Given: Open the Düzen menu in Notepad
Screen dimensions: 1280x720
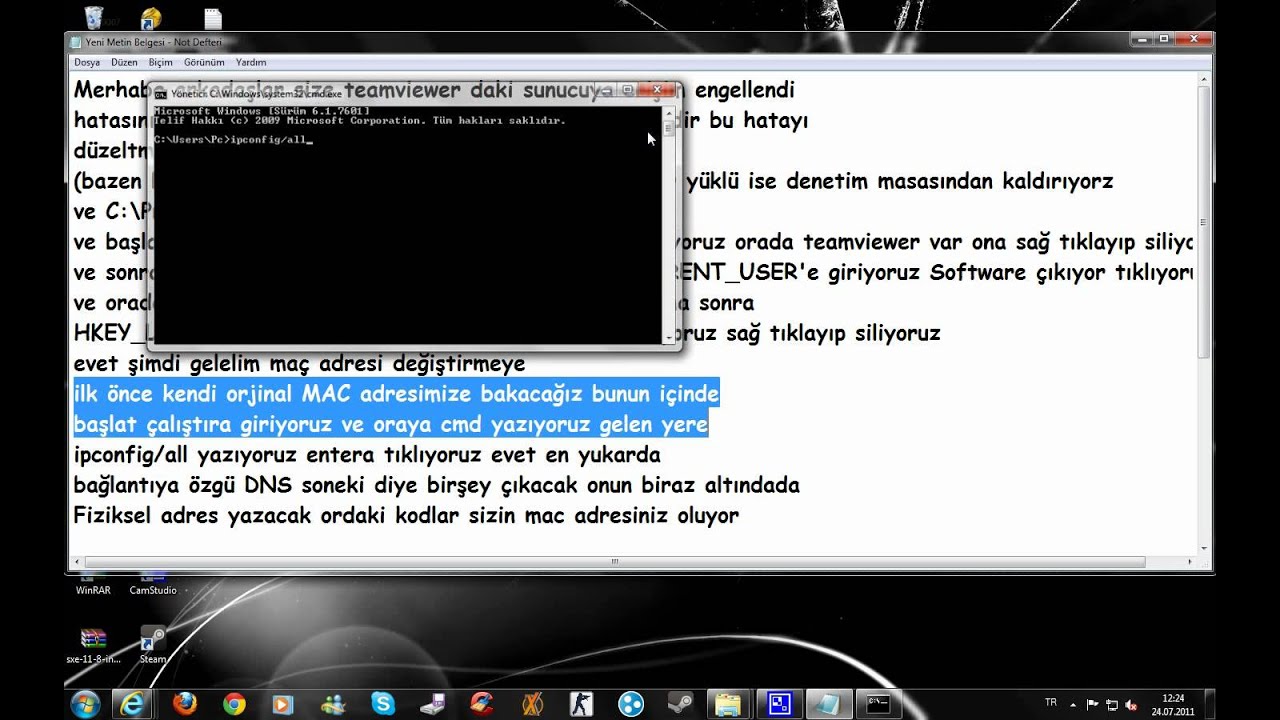Looking at the screenshot, I should click(x=124, y=62).
